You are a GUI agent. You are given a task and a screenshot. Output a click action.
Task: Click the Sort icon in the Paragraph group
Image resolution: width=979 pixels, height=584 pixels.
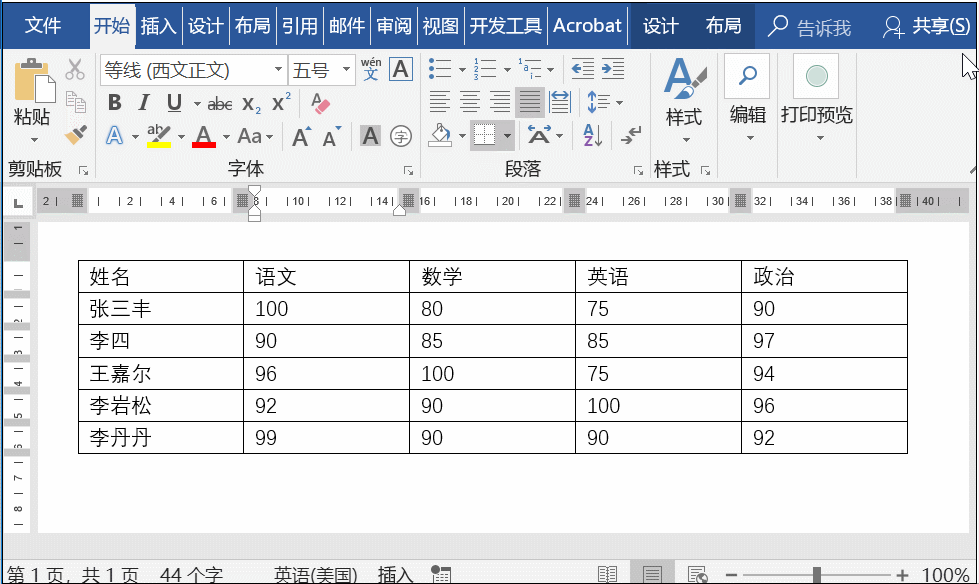point(592,136)
